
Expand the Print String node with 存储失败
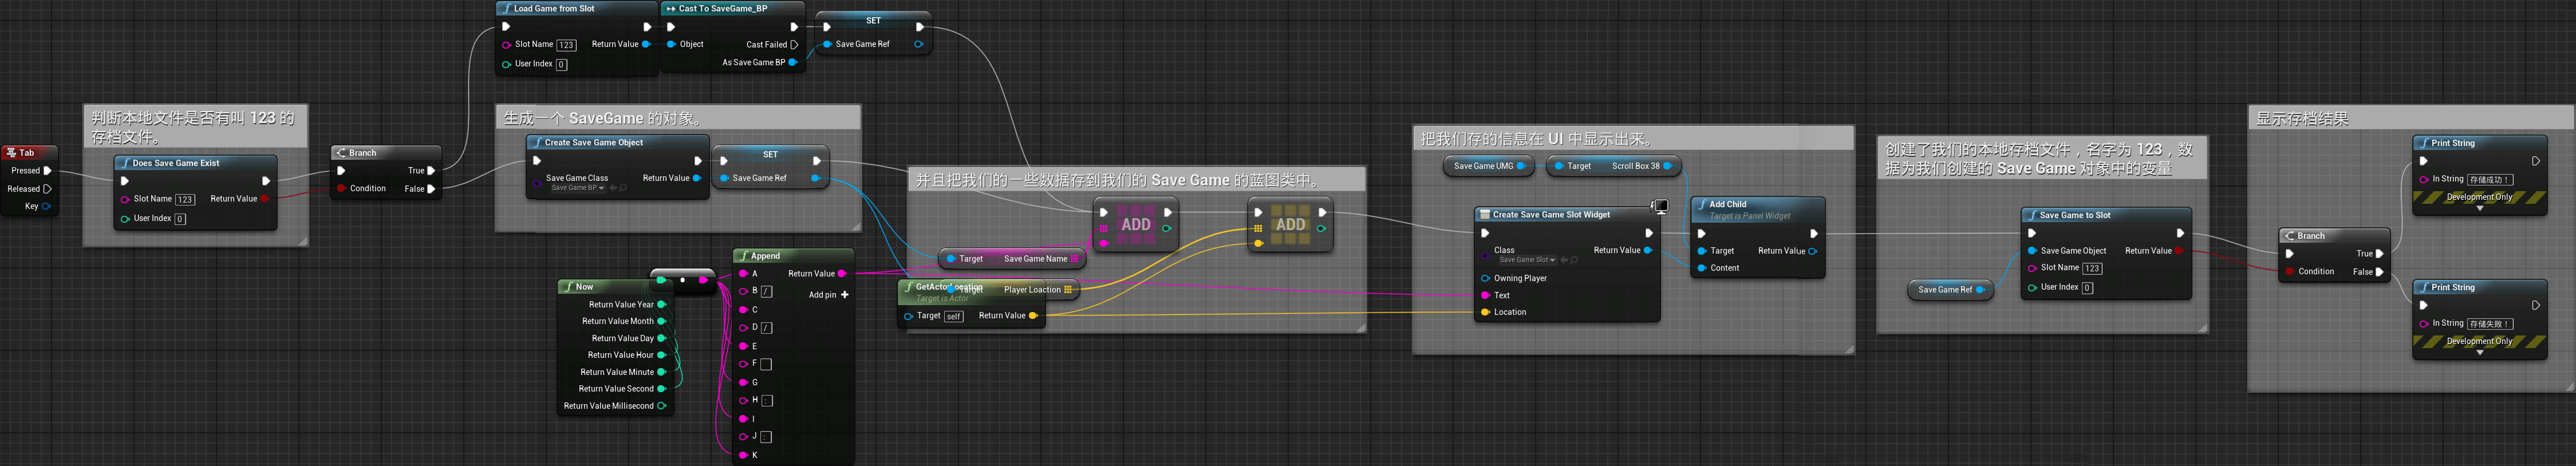tap(2480, 353)
